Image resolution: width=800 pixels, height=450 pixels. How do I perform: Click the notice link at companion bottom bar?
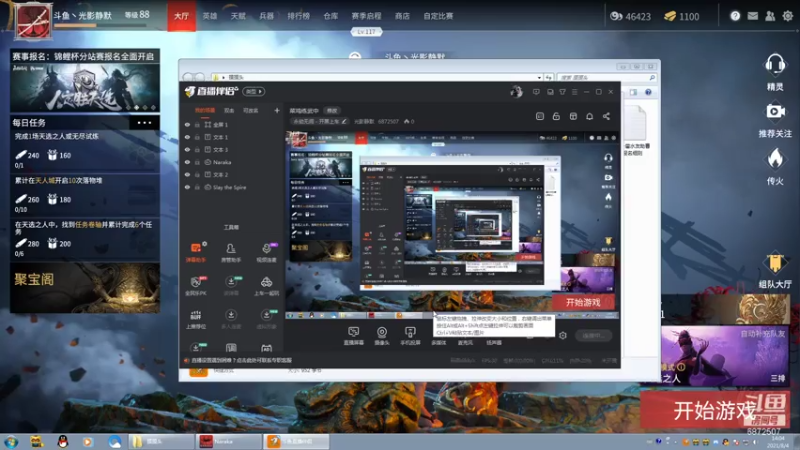coord(241,360)
